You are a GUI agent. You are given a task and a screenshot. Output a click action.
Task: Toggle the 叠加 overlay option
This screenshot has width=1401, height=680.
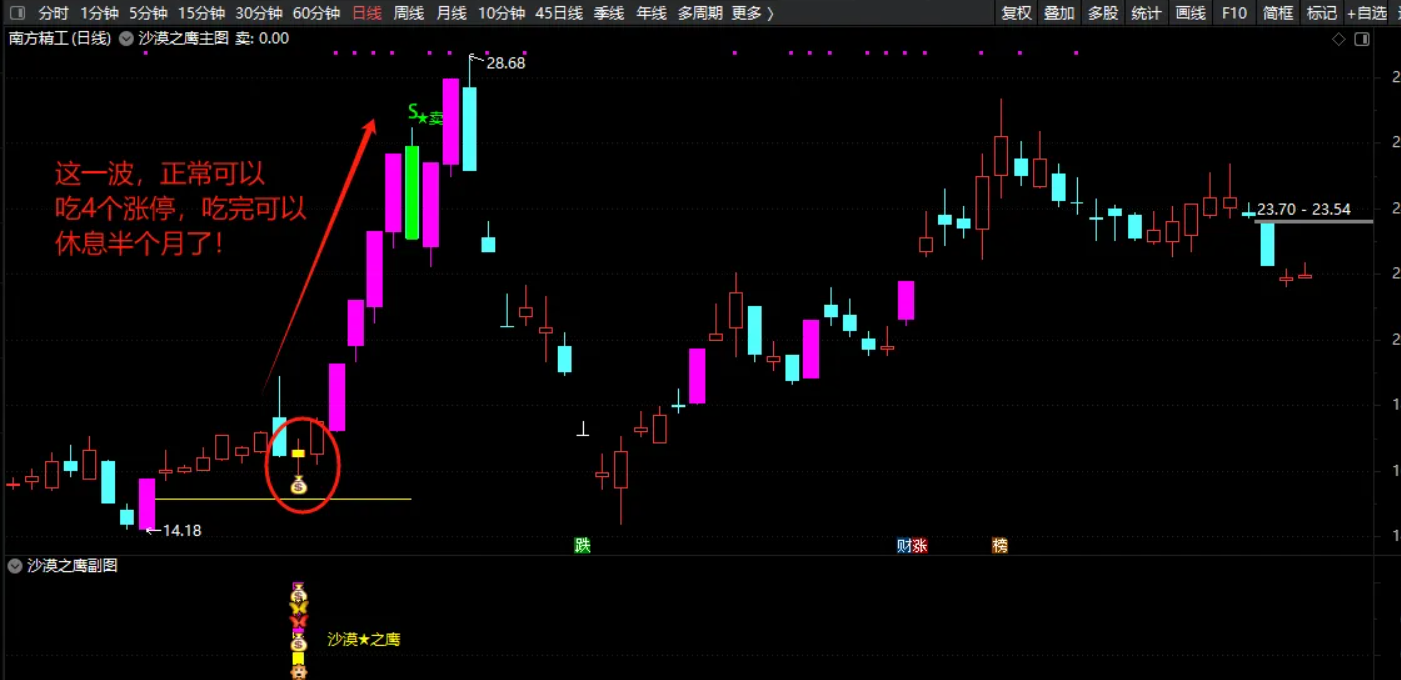tap(1059, 13)
